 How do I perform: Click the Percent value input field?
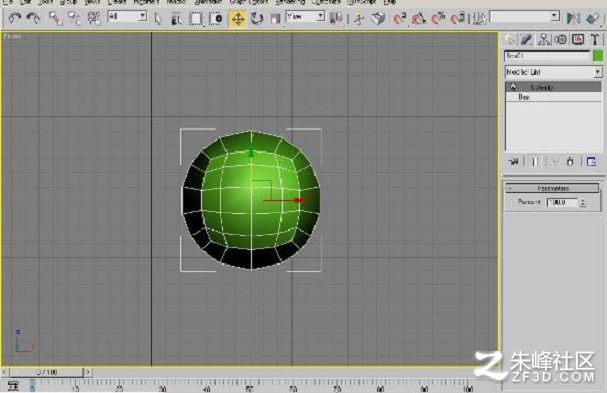click(562, 203)
